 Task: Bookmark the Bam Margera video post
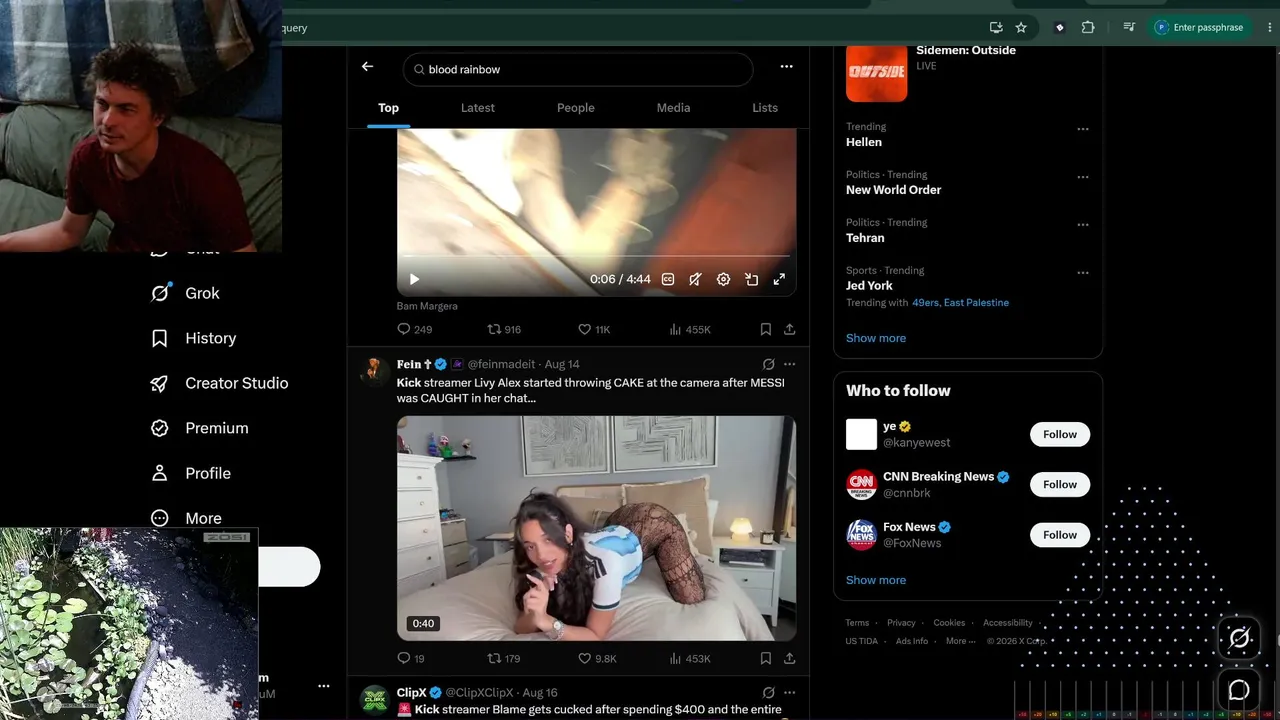(765, 329)
